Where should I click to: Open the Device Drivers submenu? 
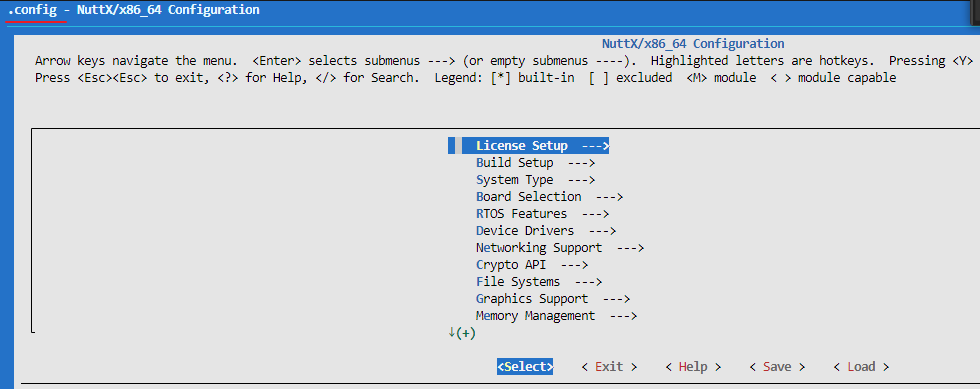point(546,230)
